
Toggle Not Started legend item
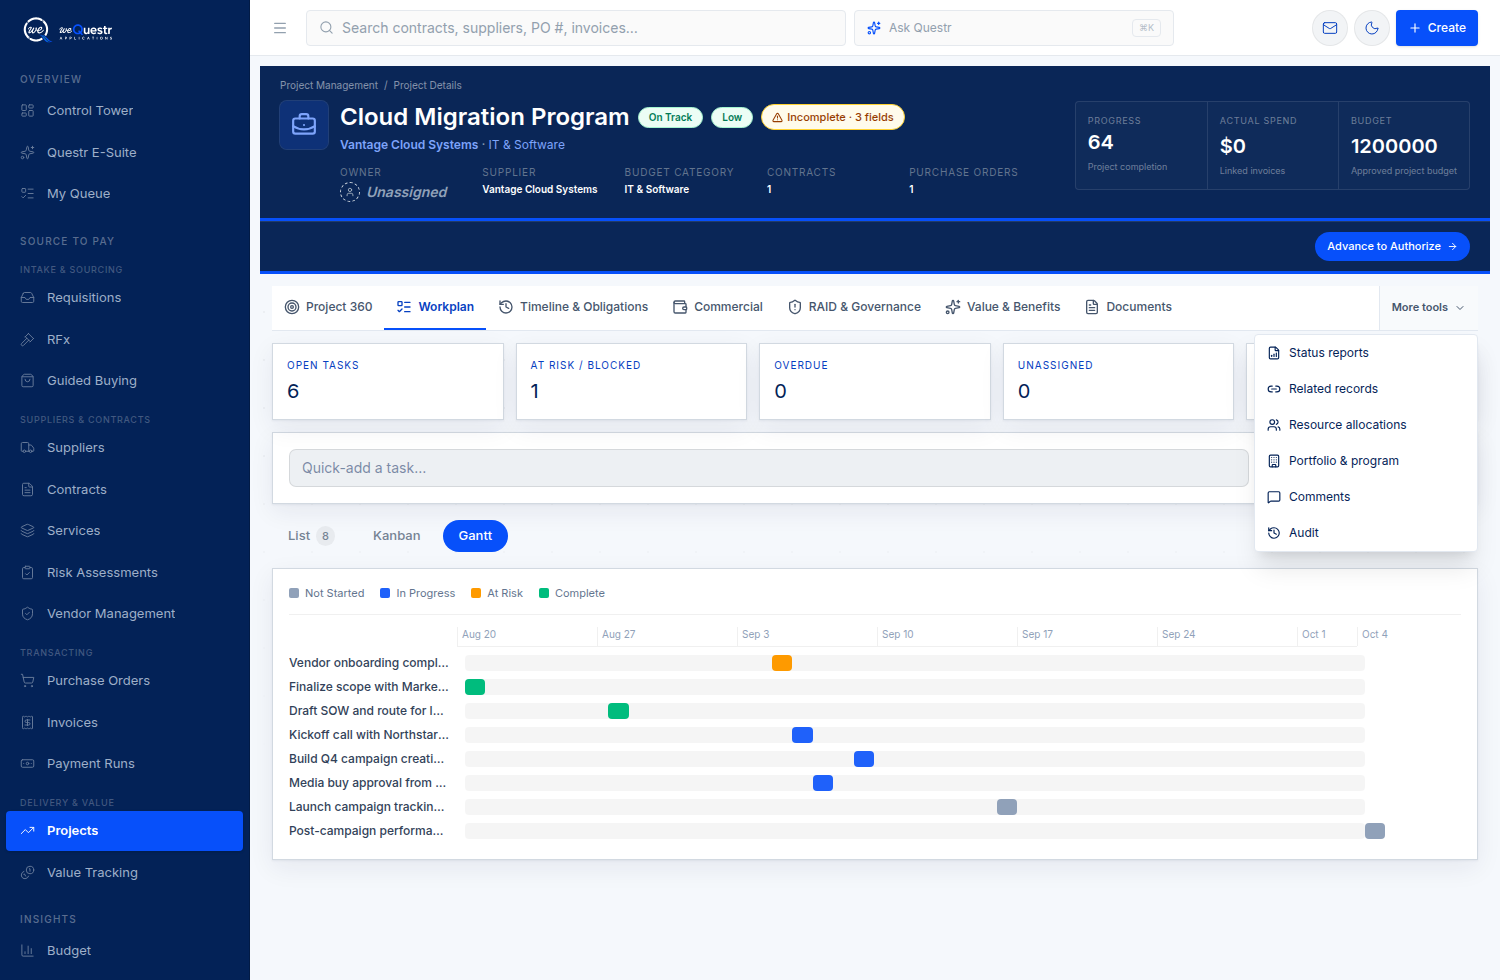(x=327, y=593)
